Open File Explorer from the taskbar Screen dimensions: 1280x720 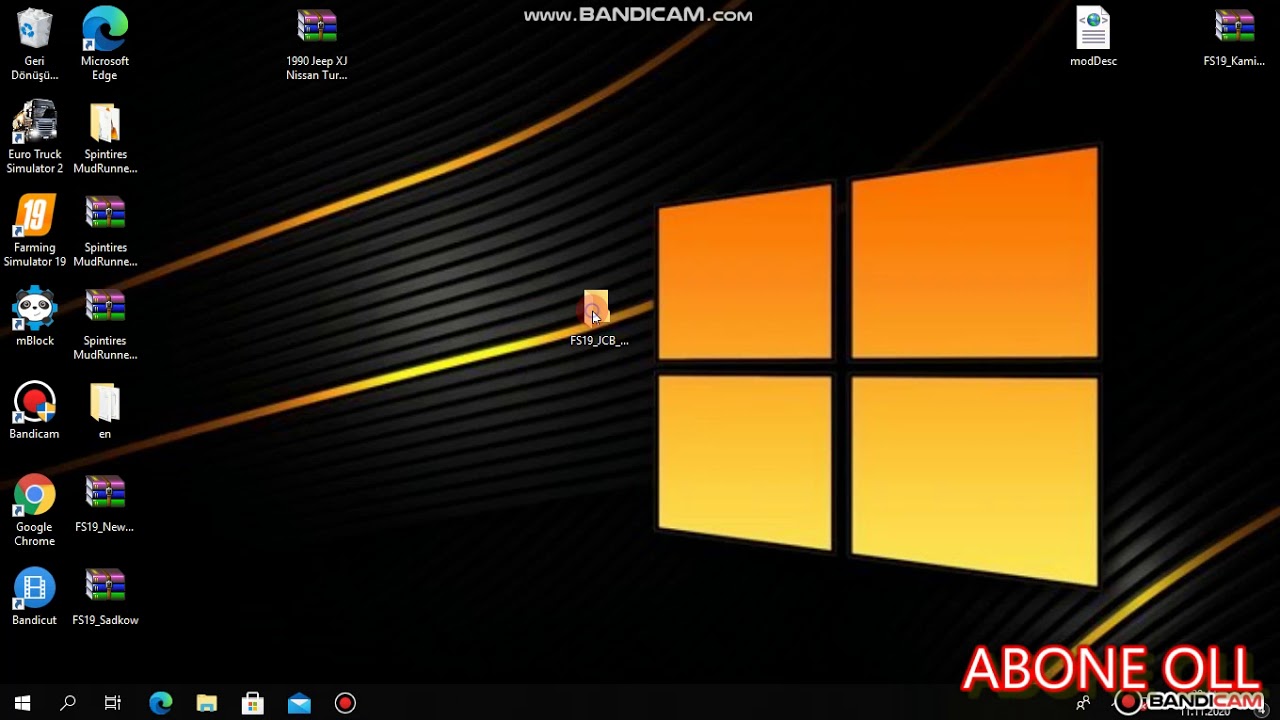207,703
